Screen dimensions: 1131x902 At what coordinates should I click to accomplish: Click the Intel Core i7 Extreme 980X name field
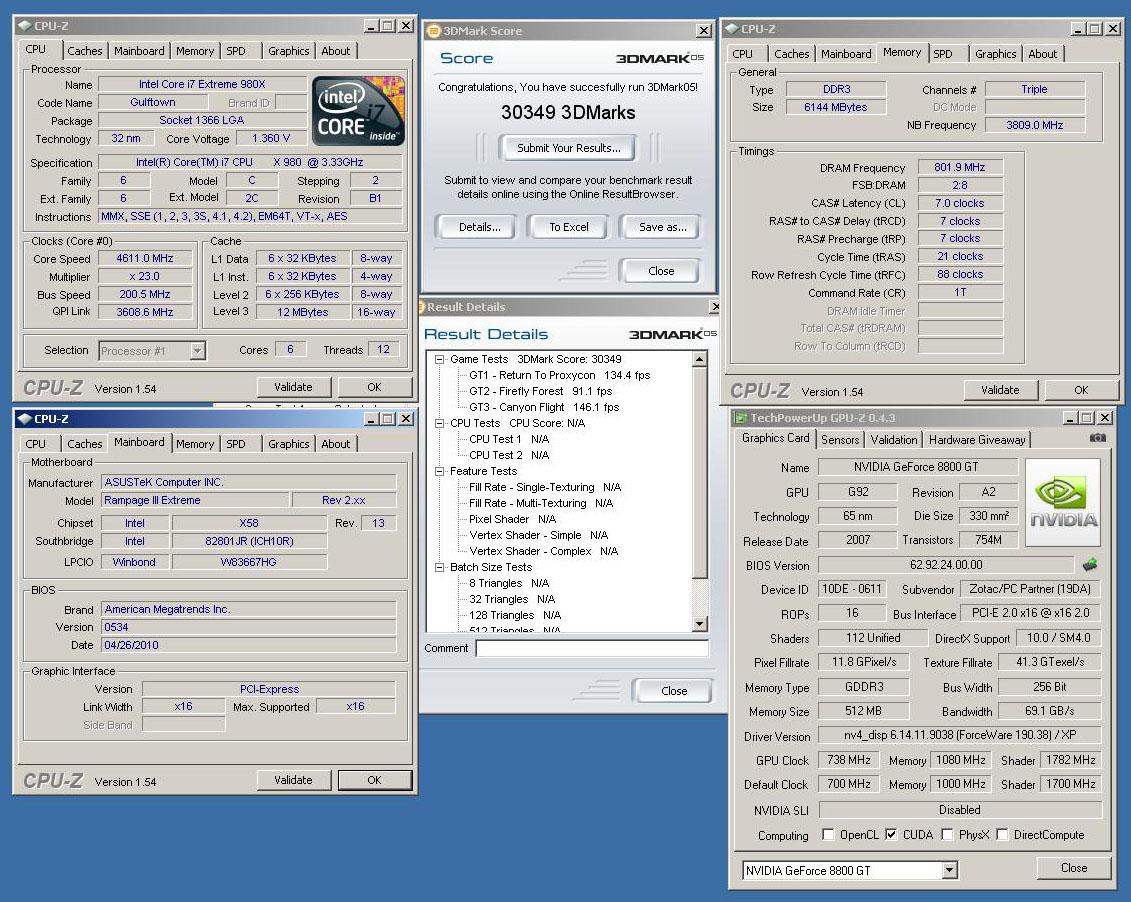(x=202, y=84)
